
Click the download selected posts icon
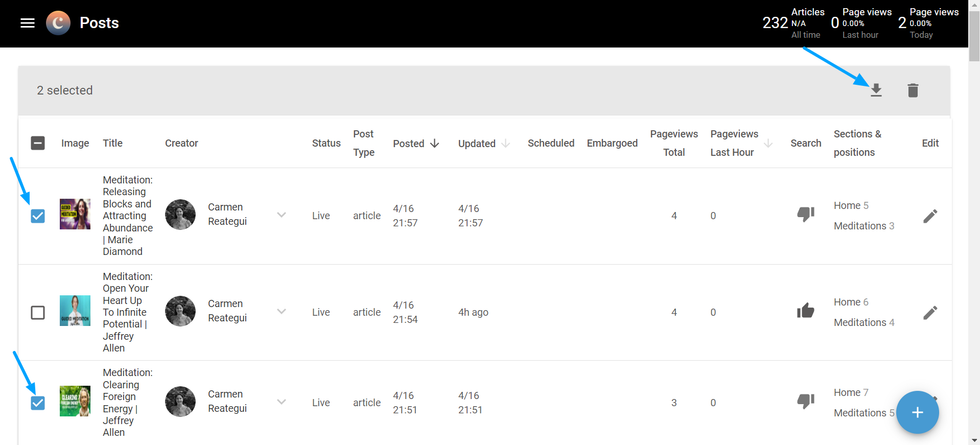876,90
